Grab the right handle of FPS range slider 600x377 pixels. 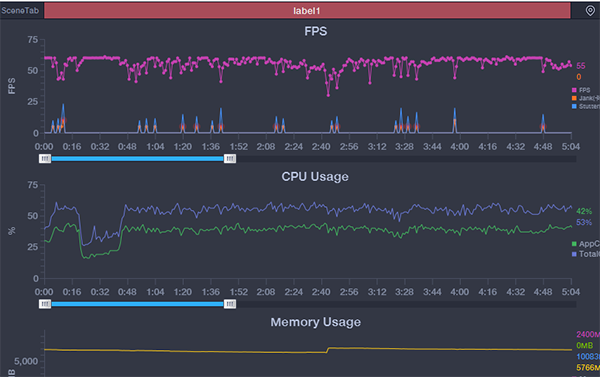[x=230, y=158]
